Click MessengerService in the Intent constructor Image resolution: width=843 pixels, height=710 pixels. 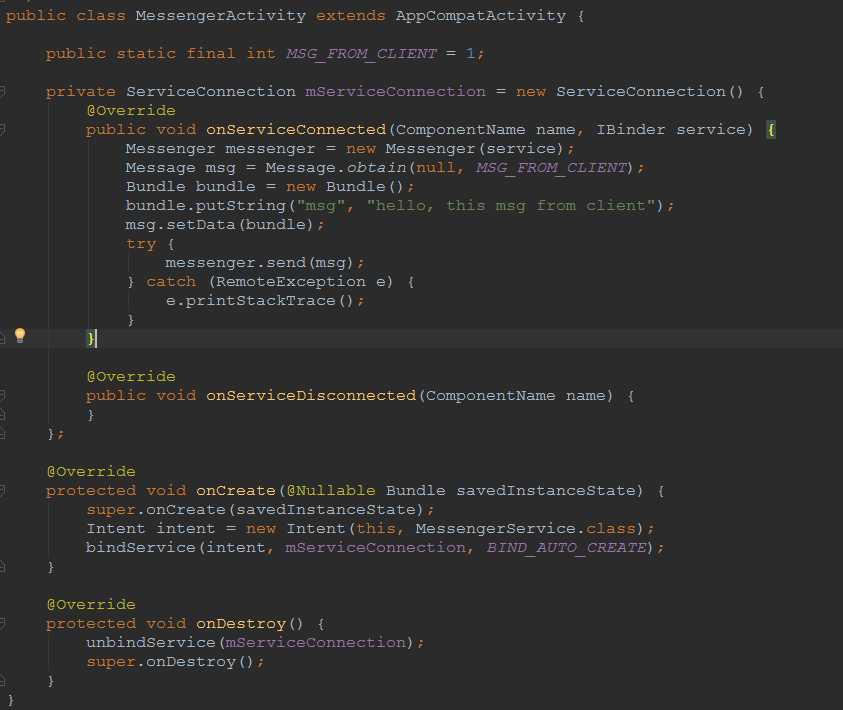tap(496, 528)
